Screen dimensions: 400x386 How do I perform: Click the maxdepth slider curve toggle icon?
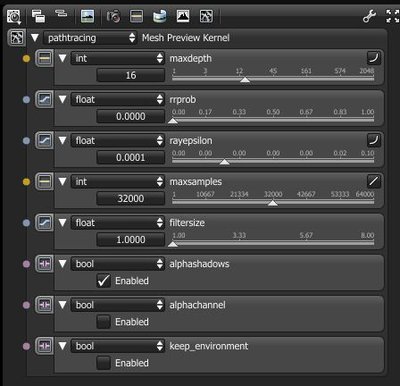(x=374, y=58)
